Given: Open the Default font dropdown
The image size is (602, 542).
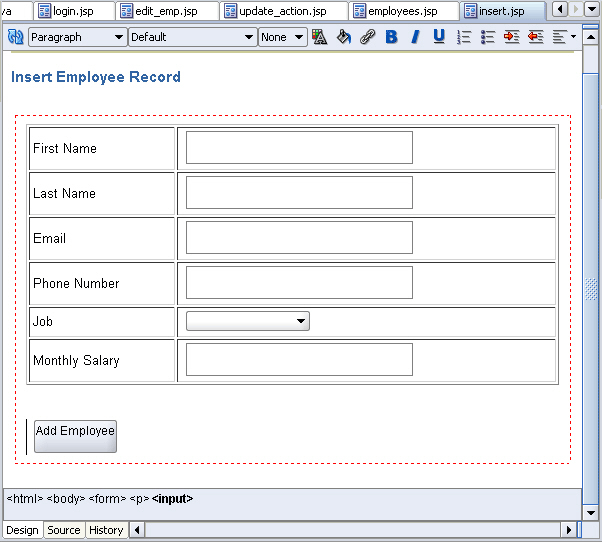Looking at the screenshot, I should pos(192,37).
